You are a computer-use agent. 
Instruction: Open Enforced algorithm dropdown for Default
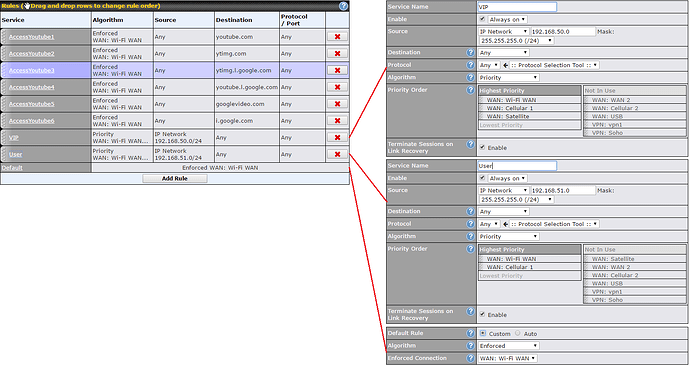[x=509, y=346]
